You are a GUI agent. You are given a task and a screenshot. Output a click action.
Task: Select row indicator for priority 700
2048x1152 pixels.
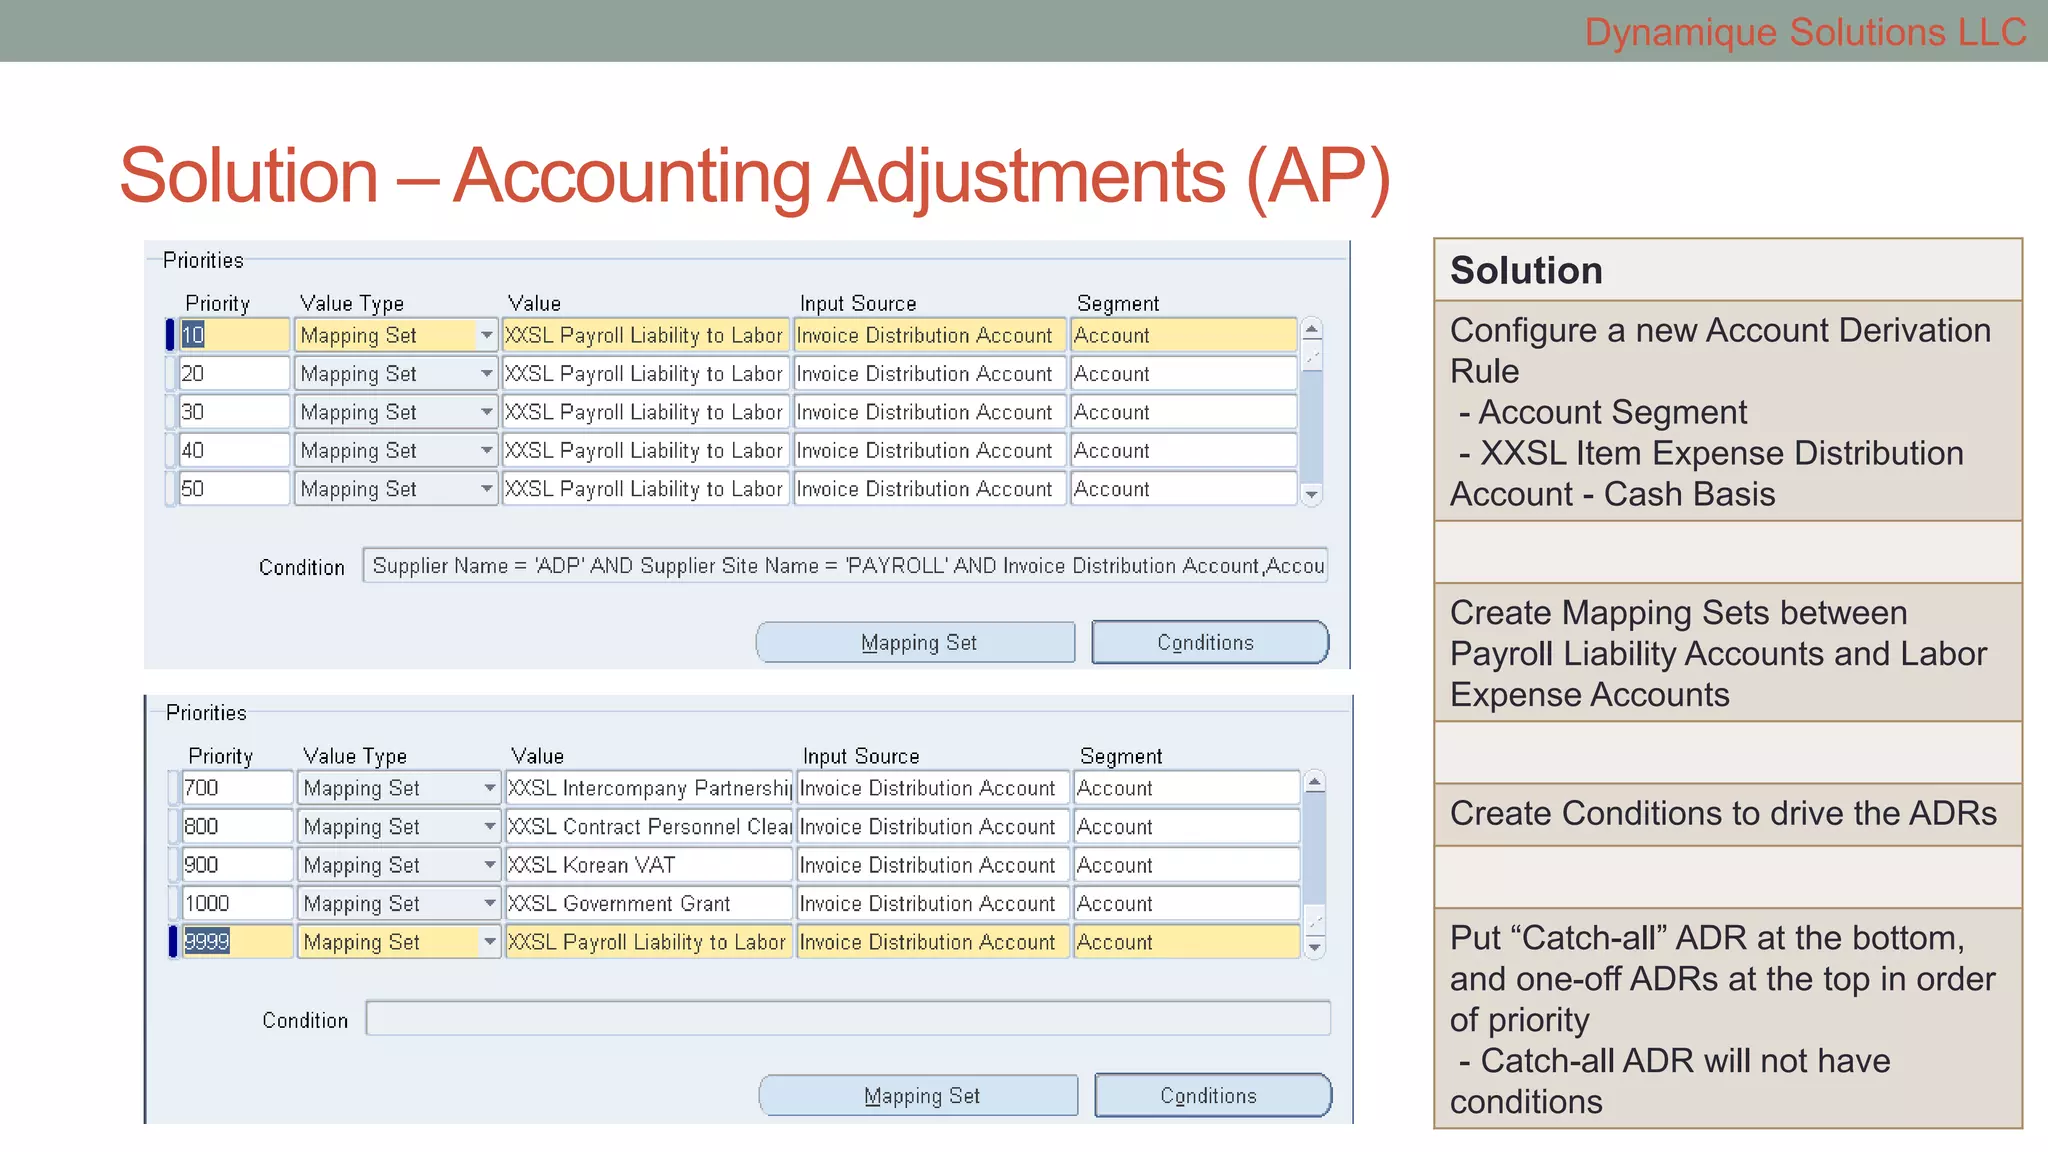point(174,788)
